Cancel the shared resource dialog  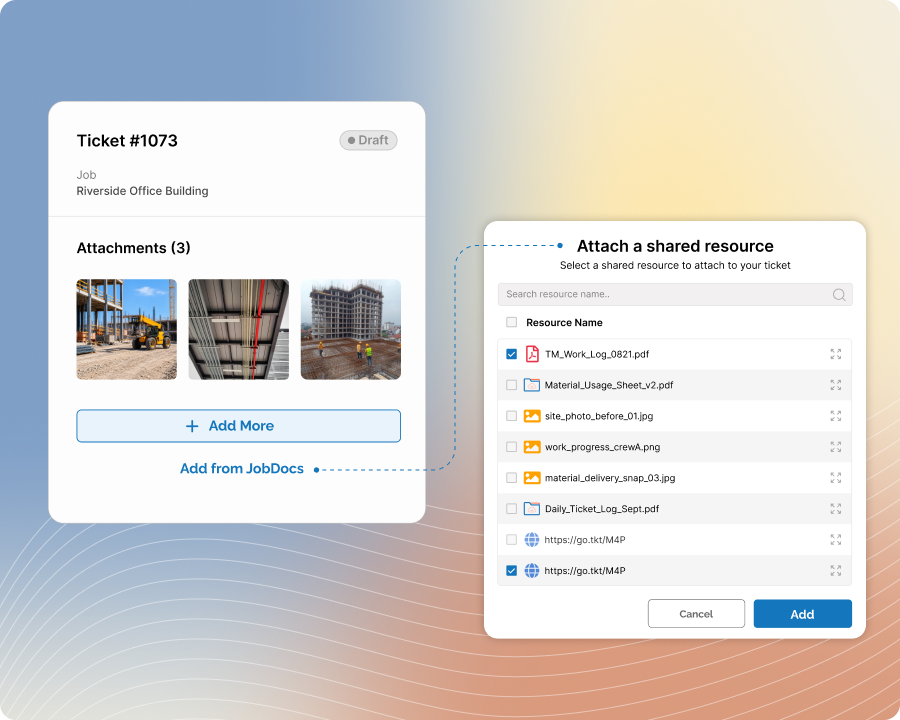tap(696, 614)
